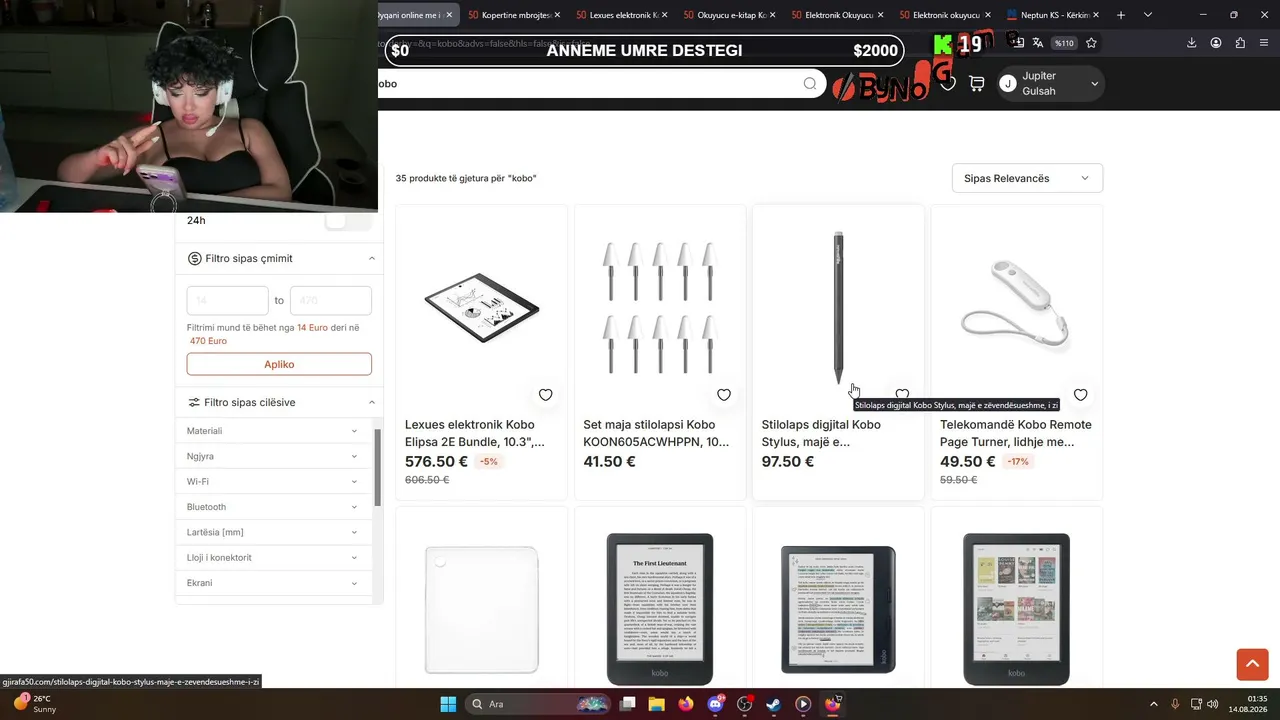Screen dimensions: 1280x720
Task: Switch to the Lexues elektronik tab
Action: tap(622, 15)
